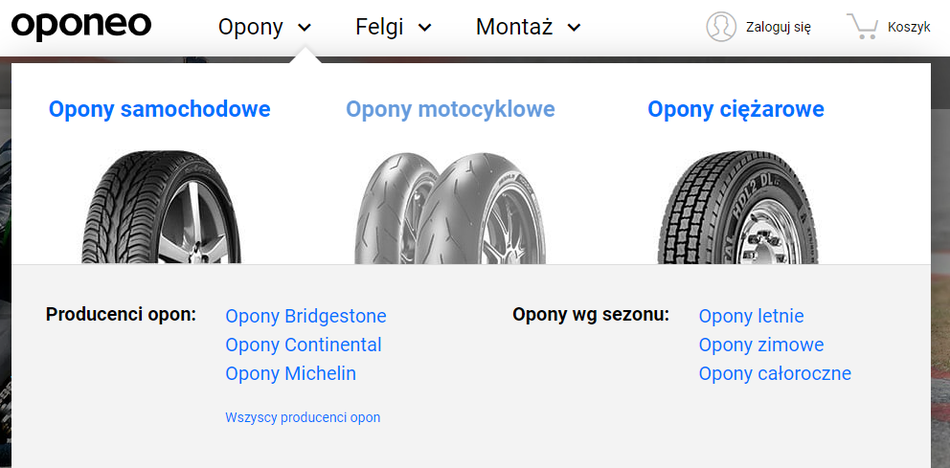Viewport: 950px width, 468px height.
Task: Click the user account icon
Action: click(x=720, y=27)
